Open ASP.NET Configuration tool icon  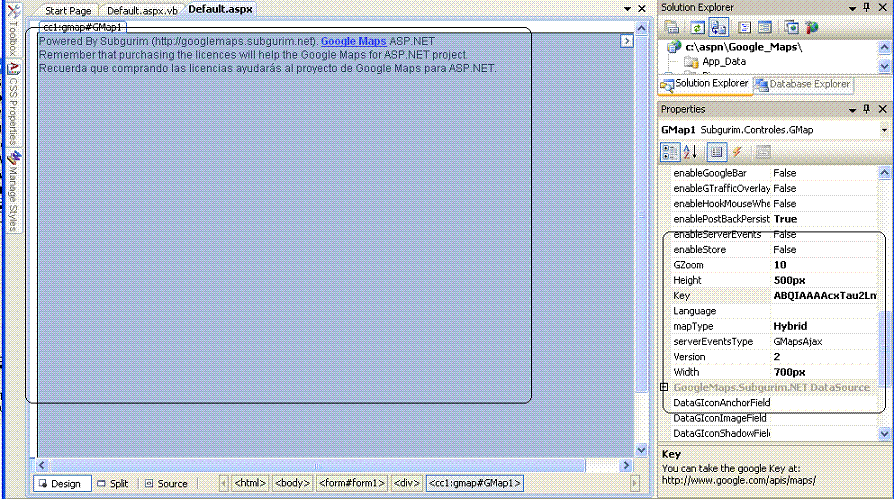coord(812,27)
